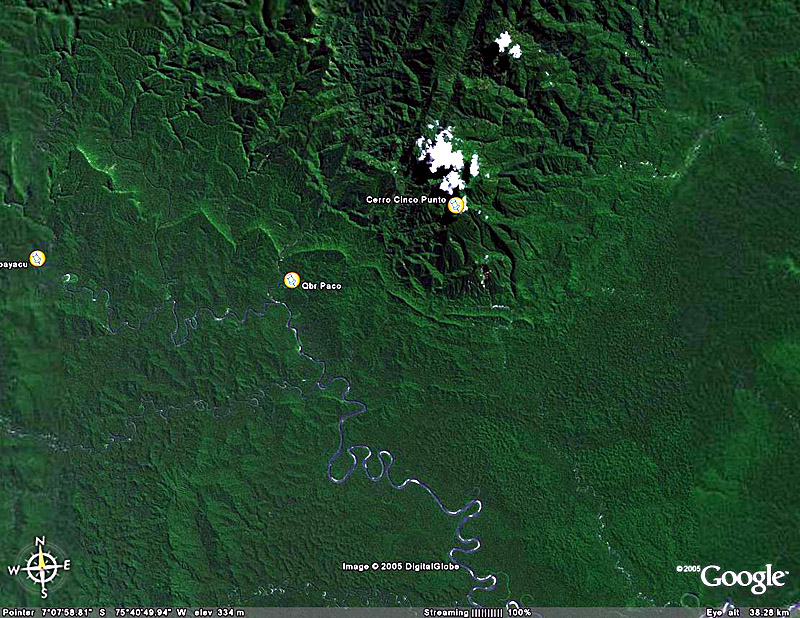Click the large white cloud on the map

[444, 156]
